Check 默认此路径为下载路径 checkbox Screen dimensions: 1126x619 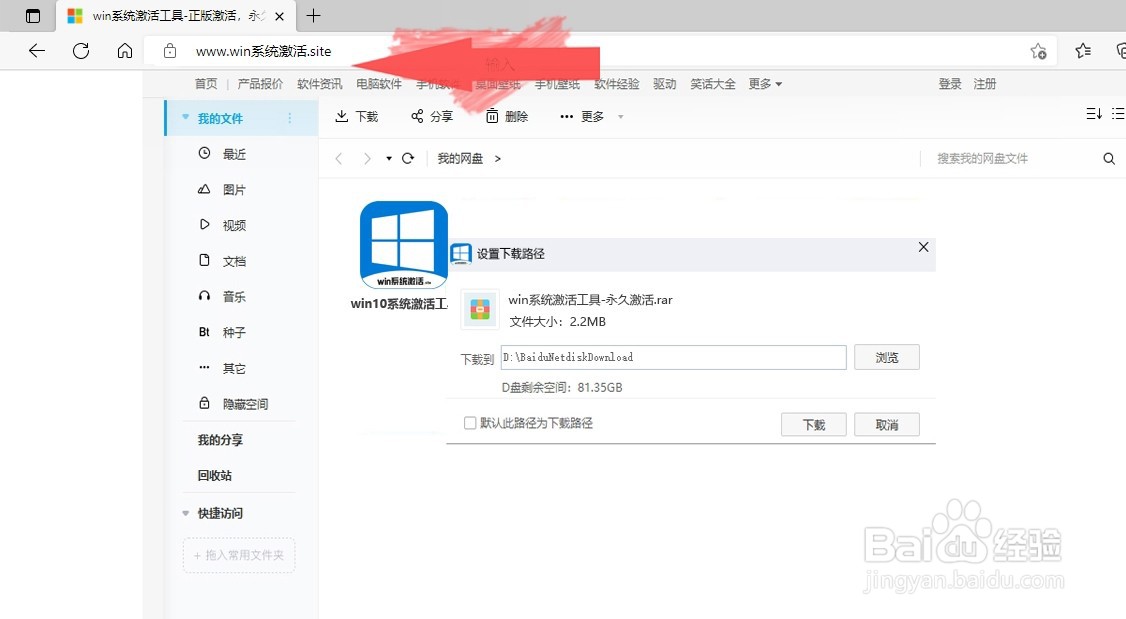tap(470, 422)
